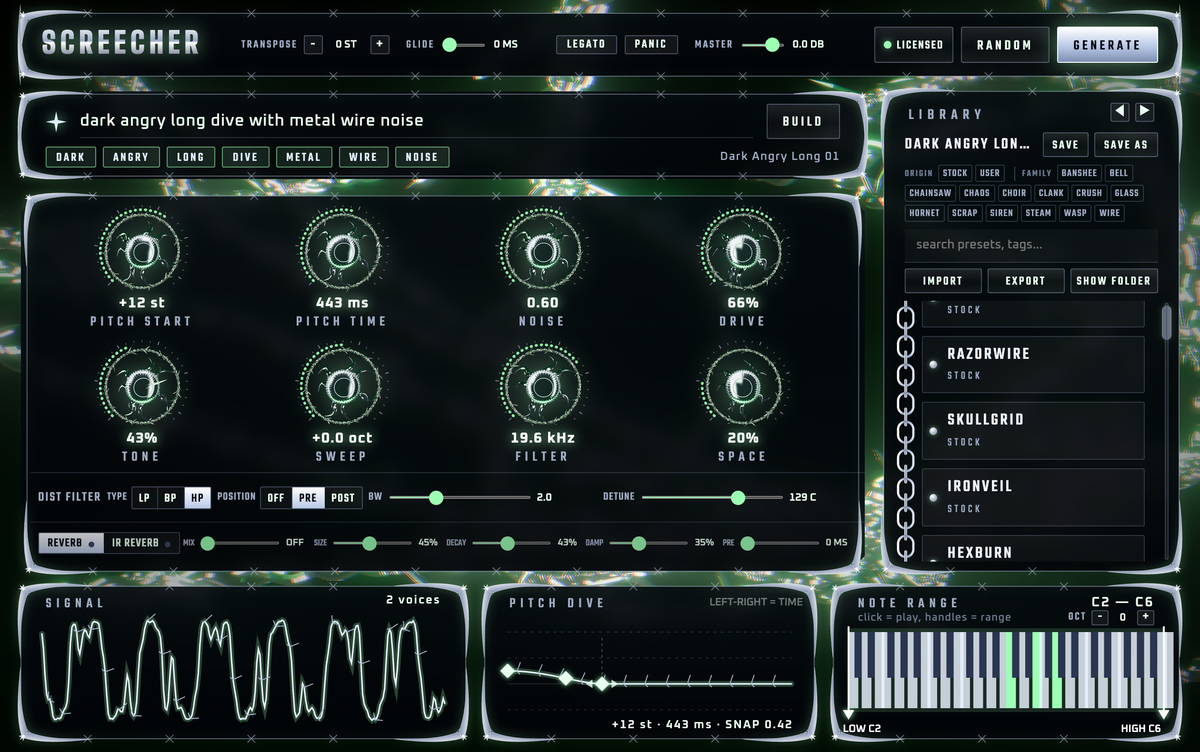Click the Detune slider handle
This screenshot has width=1200, height=752.
pos(738,497)
